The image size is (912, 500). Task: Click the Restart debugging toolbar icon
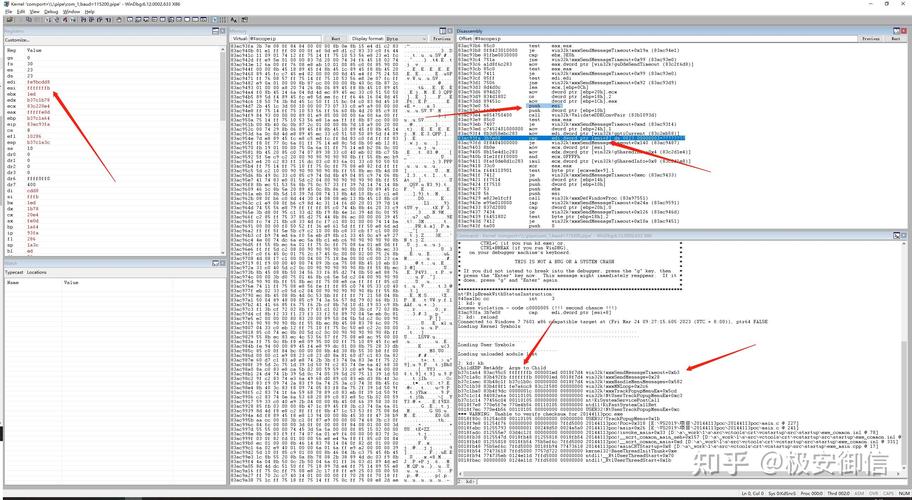(56, 20)
